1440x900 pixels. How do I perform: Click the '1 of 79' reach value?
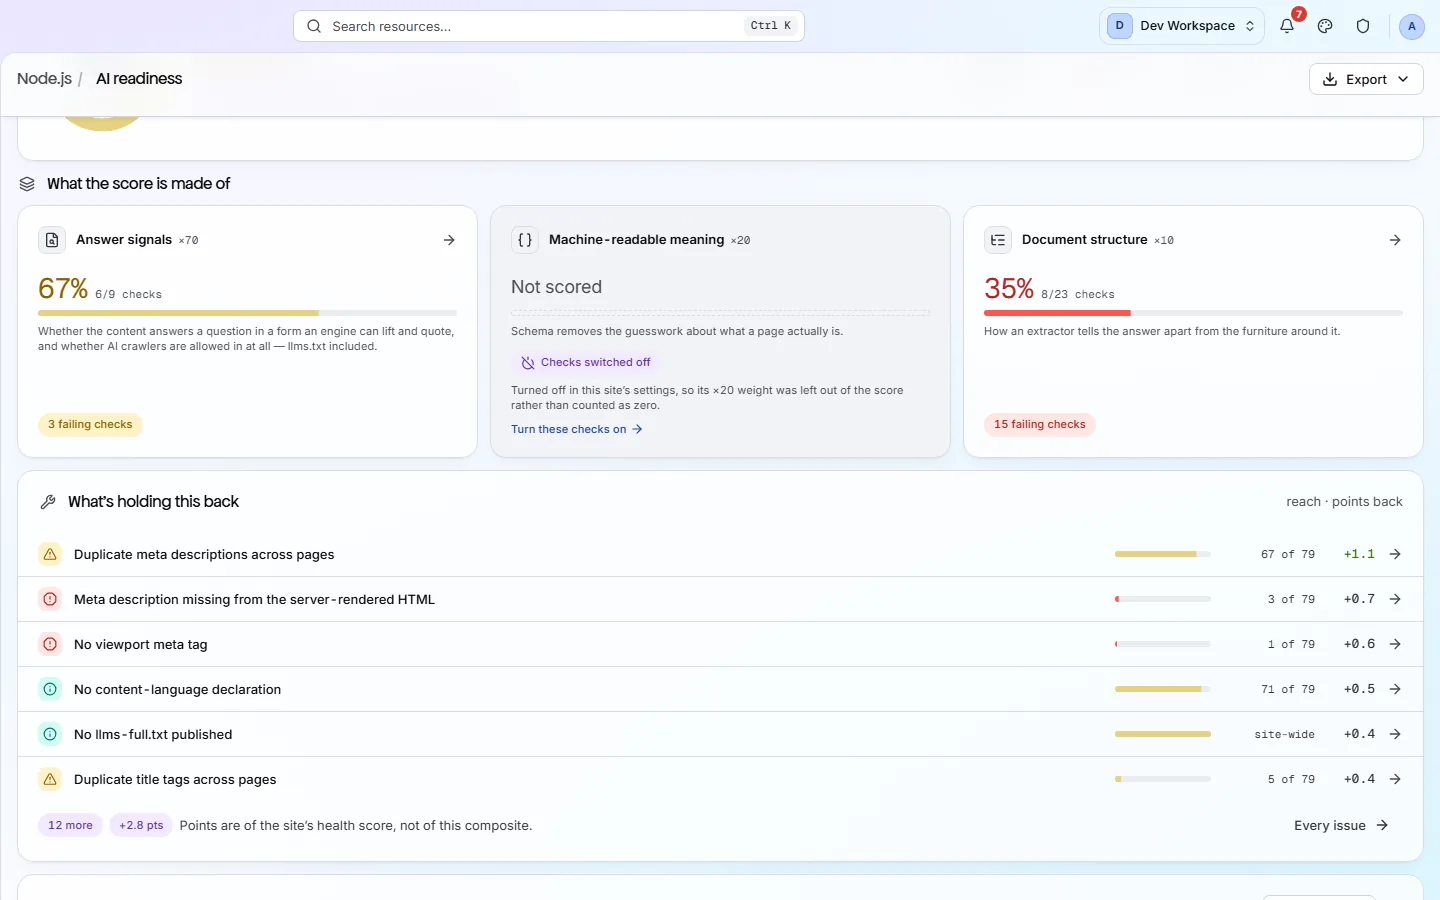[x=1291, y=644]
